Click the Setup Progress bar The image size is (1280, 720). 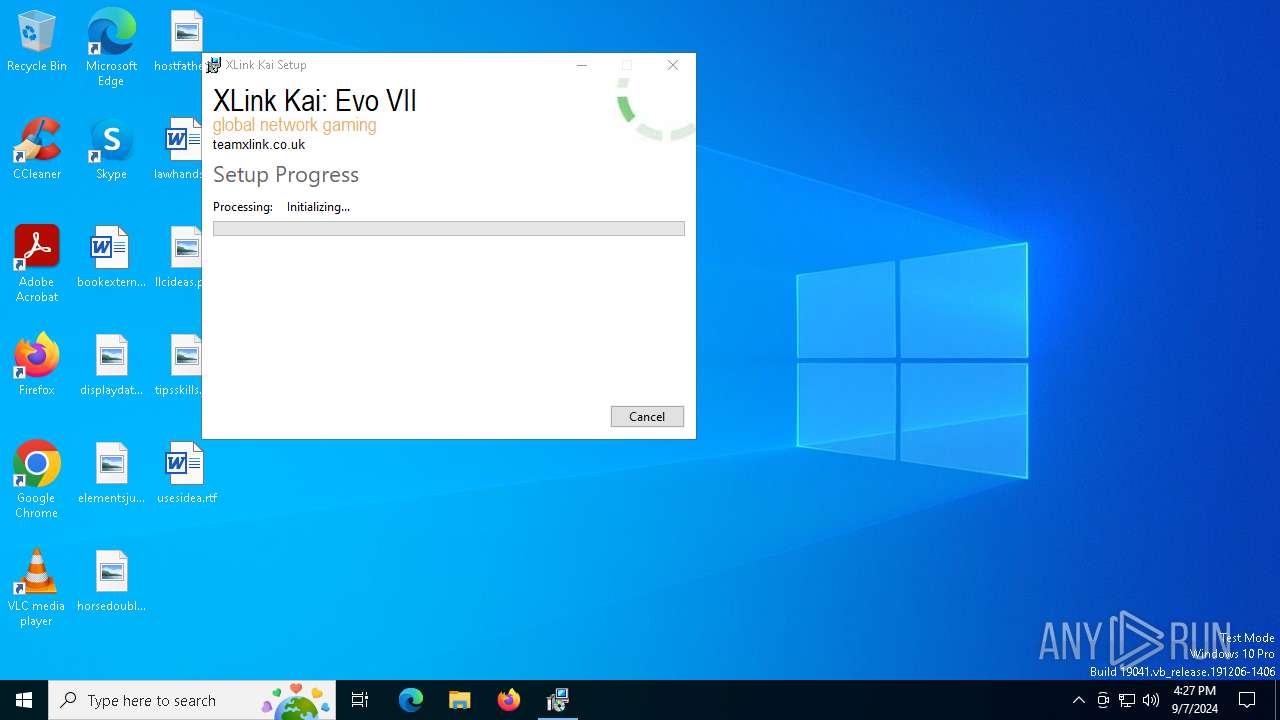[x=448, y=228]
